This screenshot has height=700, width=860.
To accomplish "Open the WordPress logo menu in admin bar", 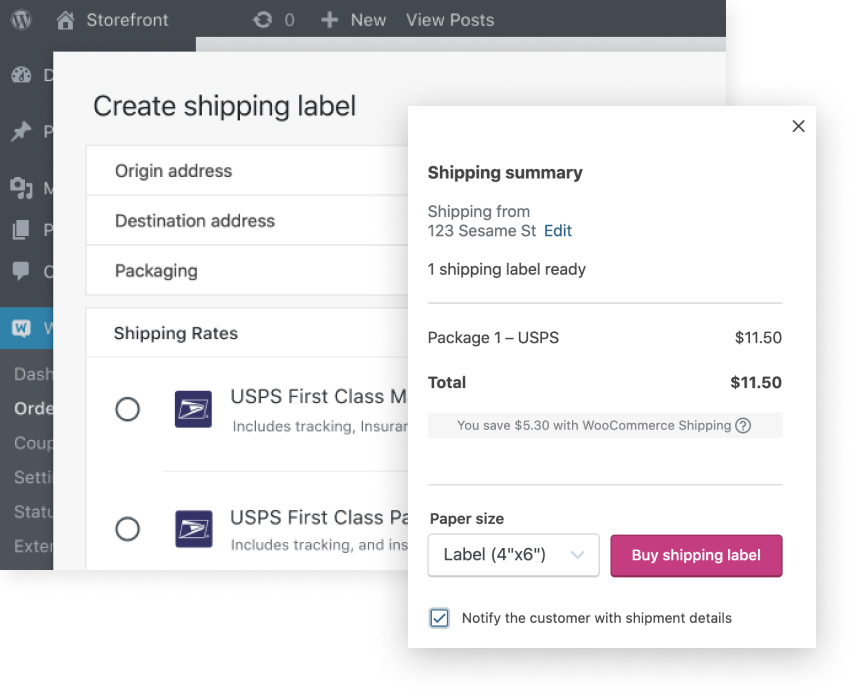I will 20,19.
